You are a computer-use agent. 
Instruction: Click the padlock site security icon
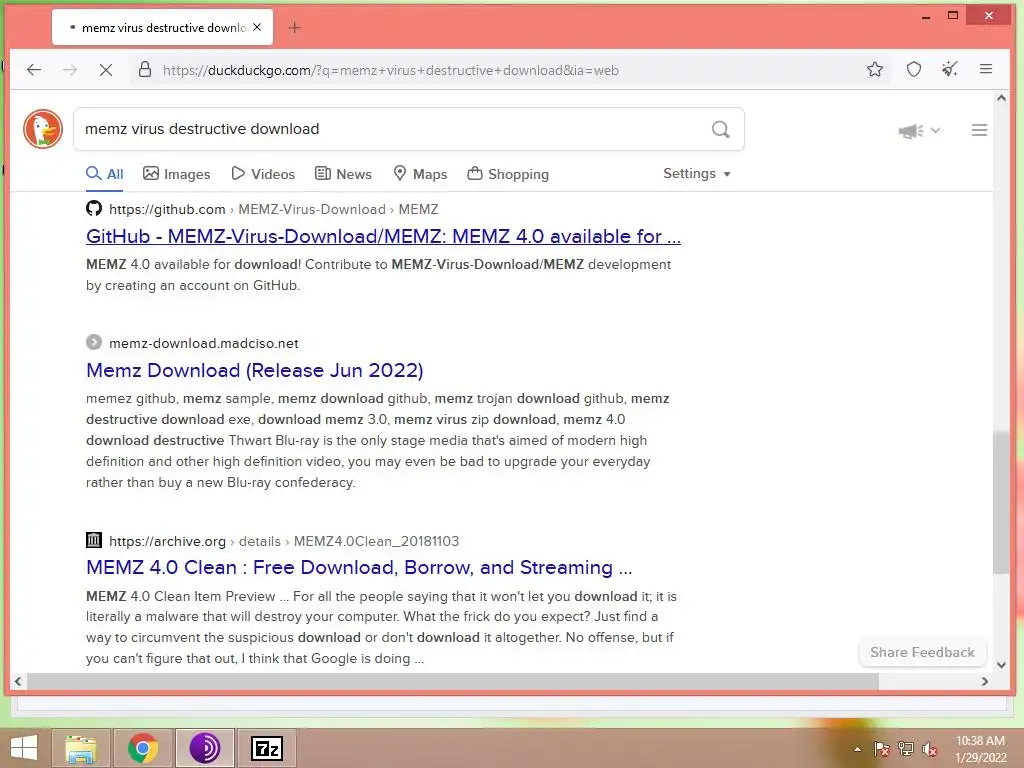tap(145, 70)
